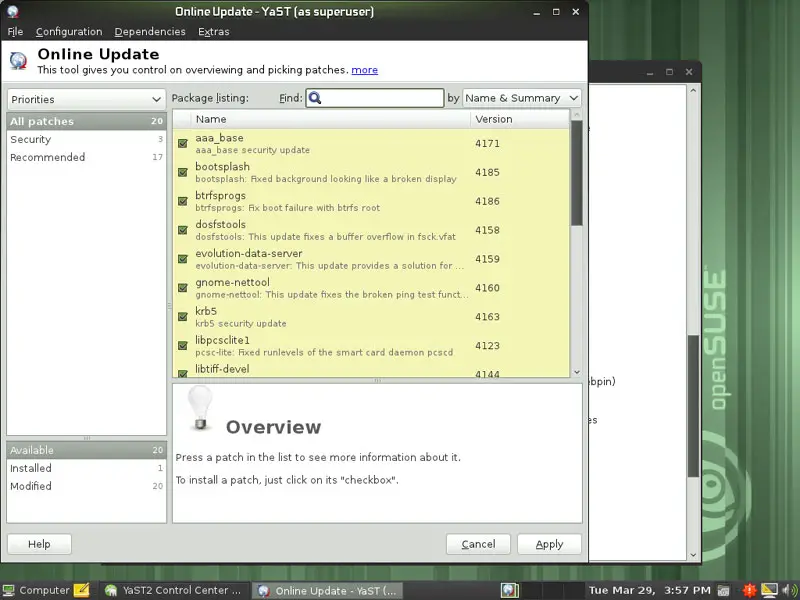The image size is (800, 600).
Task: Click Apply to install patches
Action: (x=549, y=544)
